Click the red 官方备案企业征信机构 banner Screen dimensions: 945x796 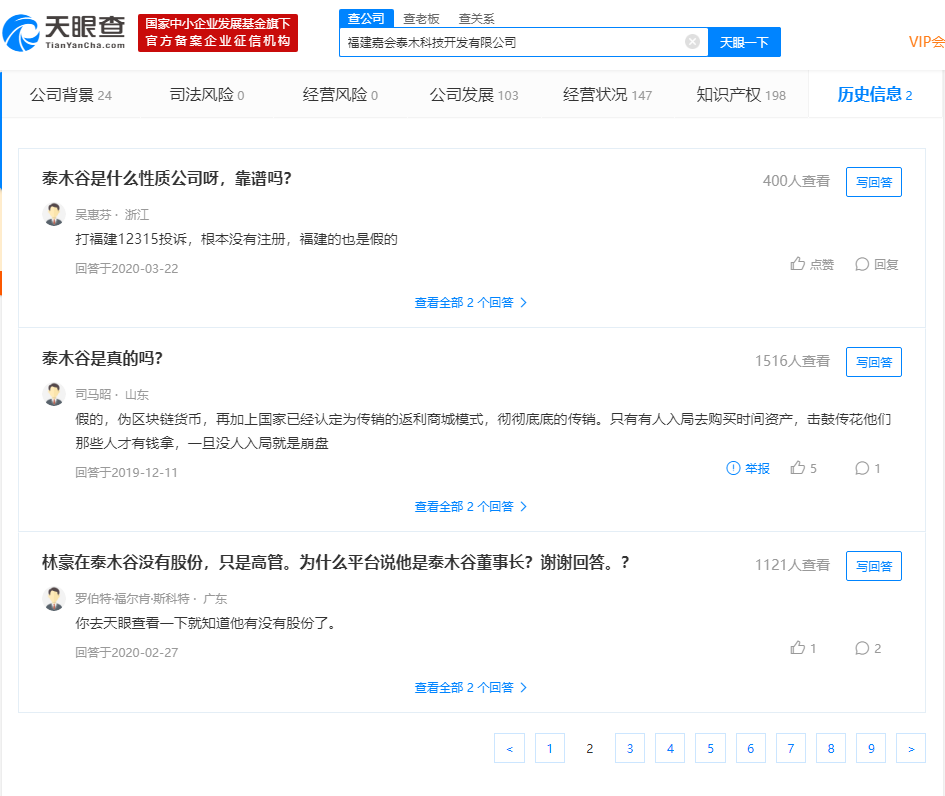218,33
